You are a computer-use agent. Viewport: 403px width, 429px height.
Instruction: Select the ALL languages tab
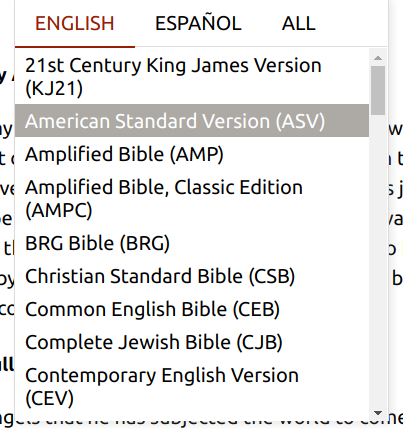[299, 23]
